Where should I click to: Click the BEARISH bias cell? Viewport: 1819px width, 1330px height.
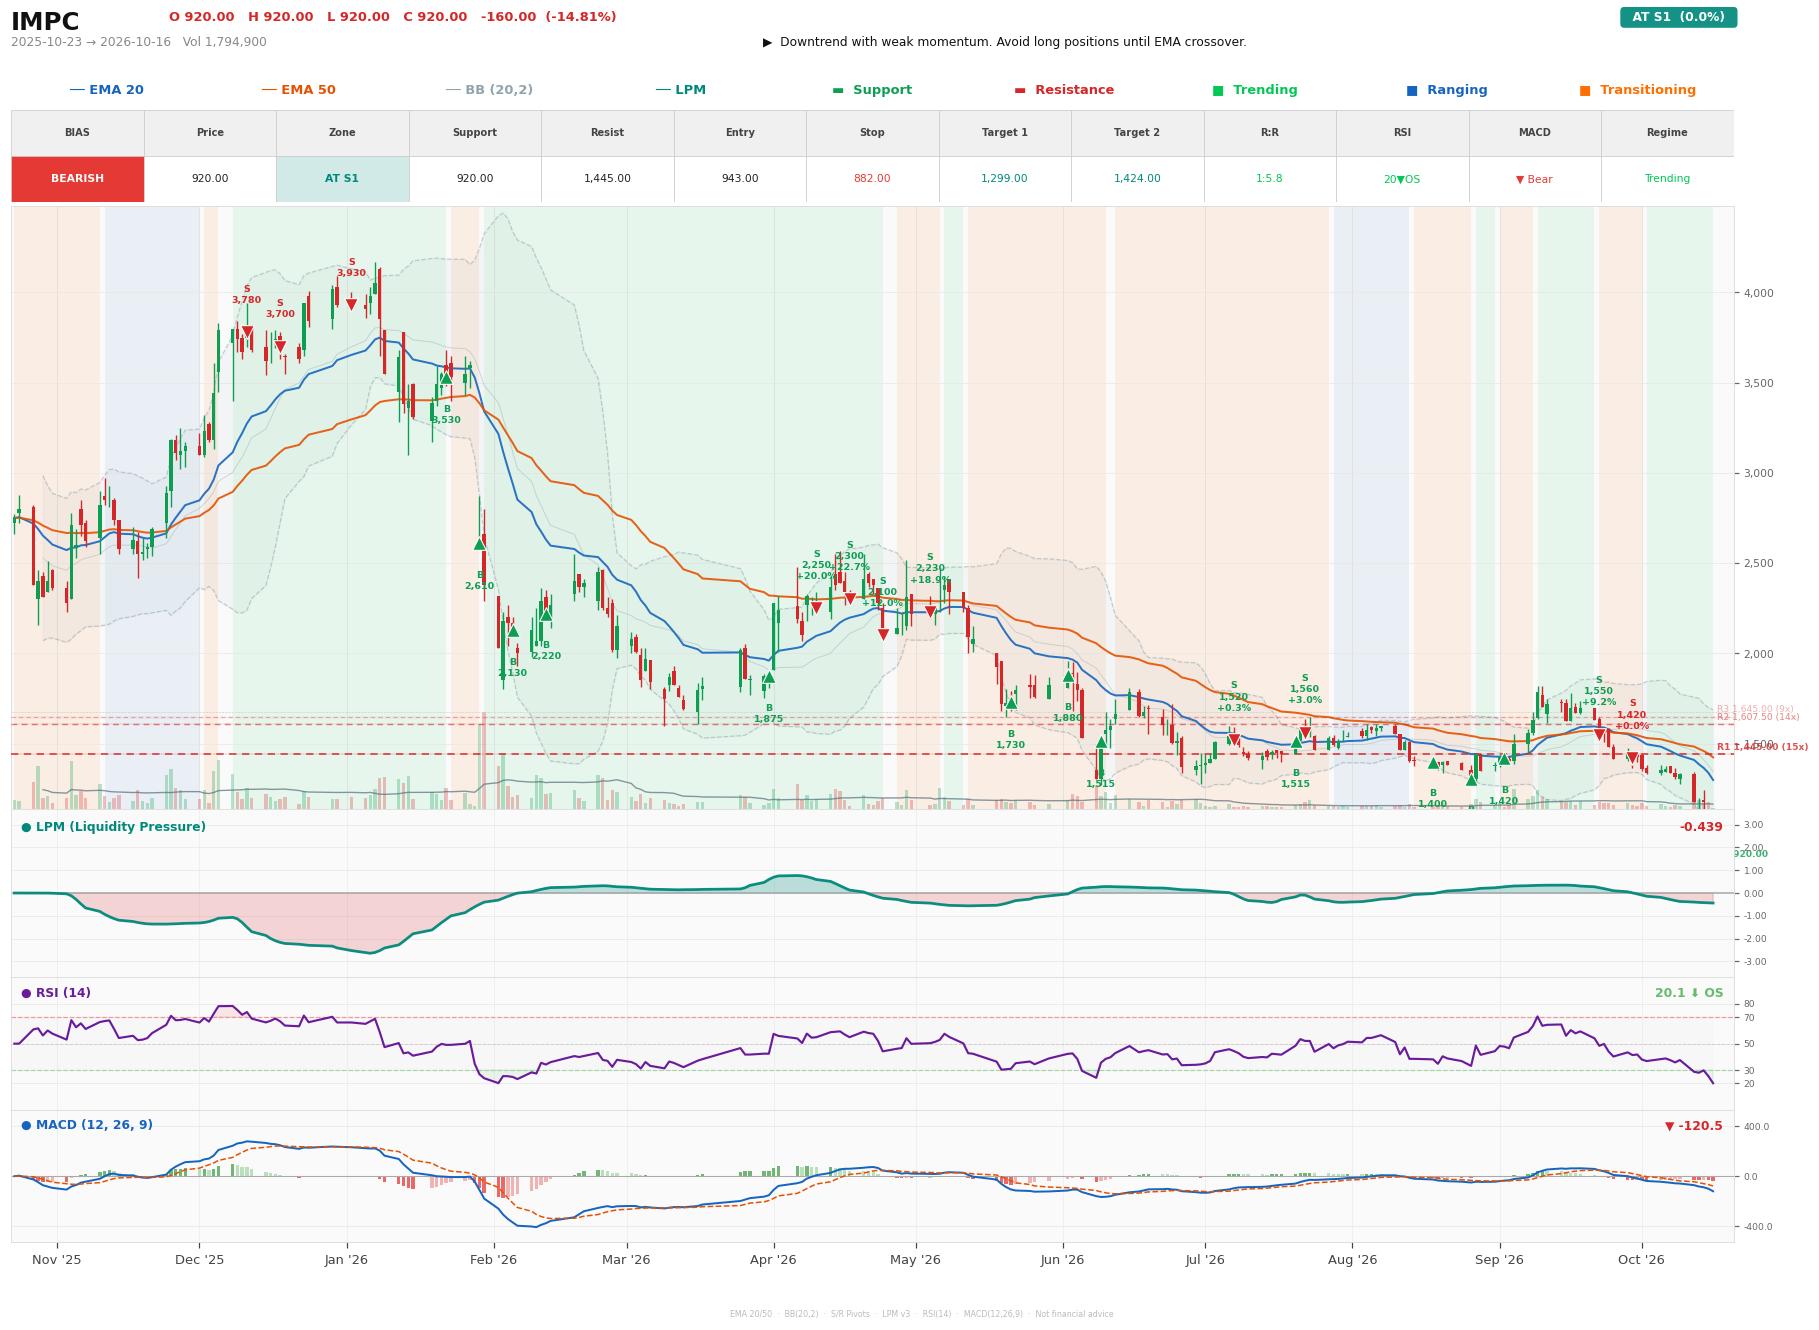coord(77,179)
